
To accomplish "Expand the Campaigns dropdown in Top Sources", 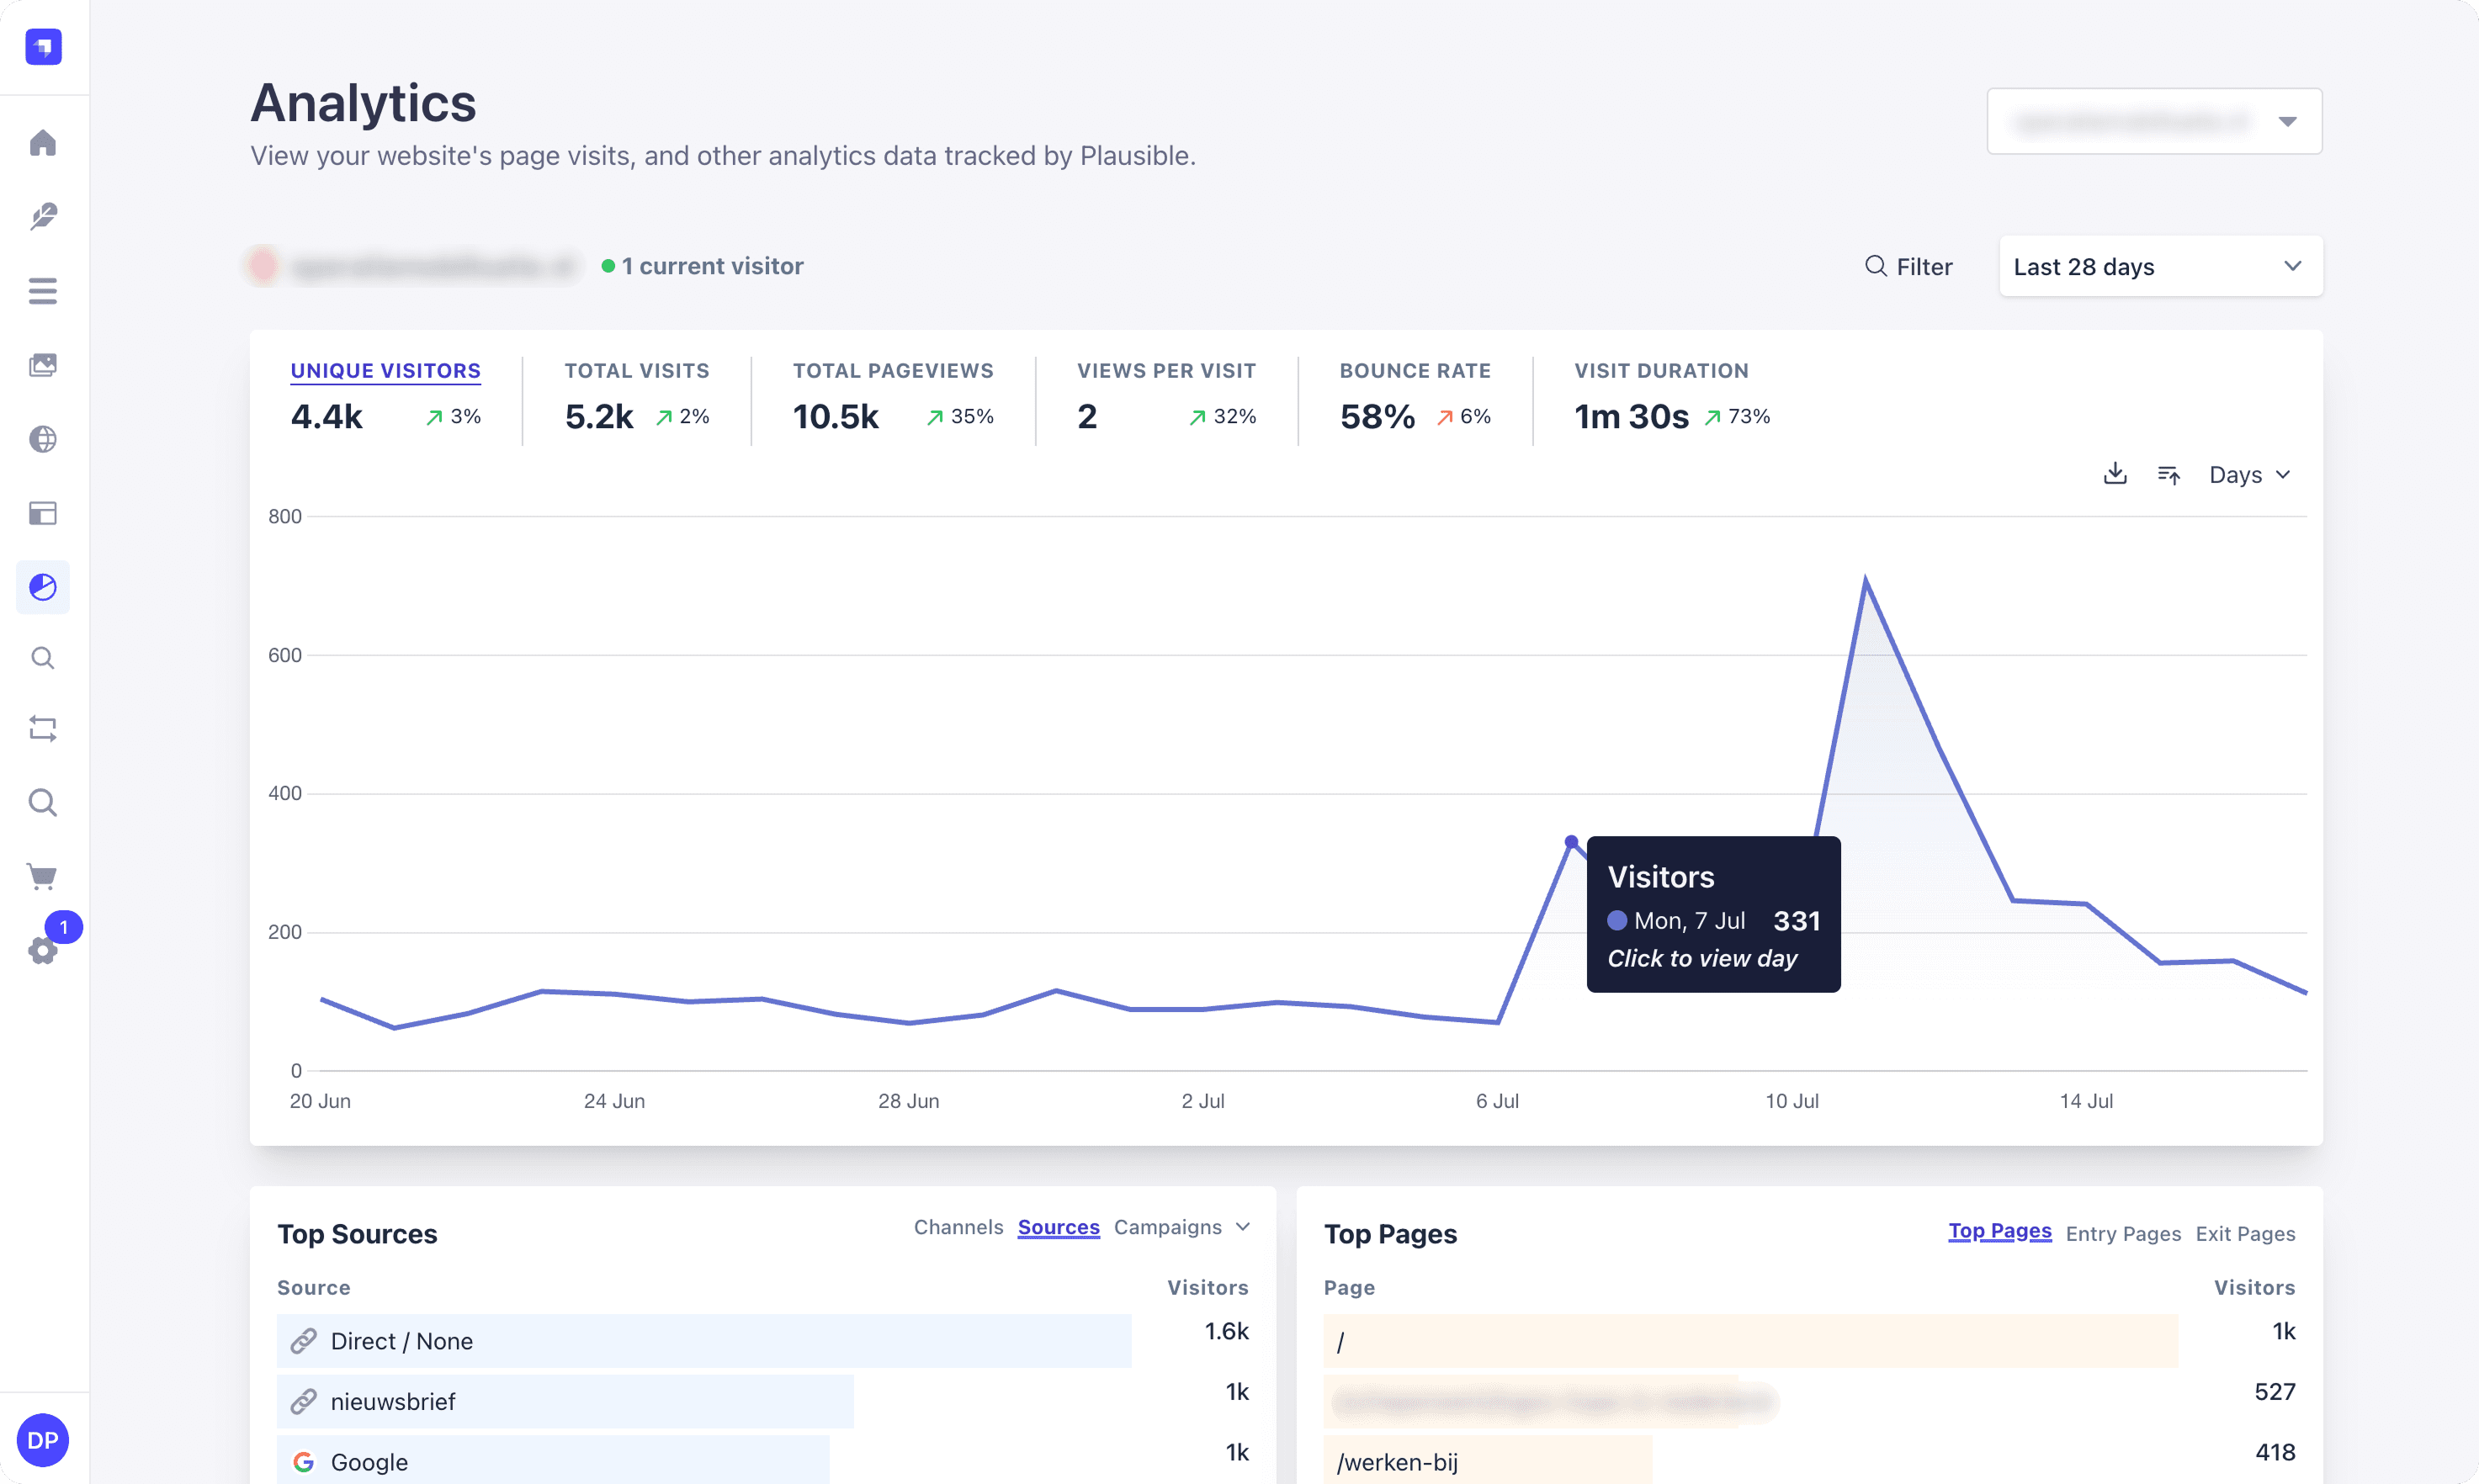I will click(x=1181, y=1227).
